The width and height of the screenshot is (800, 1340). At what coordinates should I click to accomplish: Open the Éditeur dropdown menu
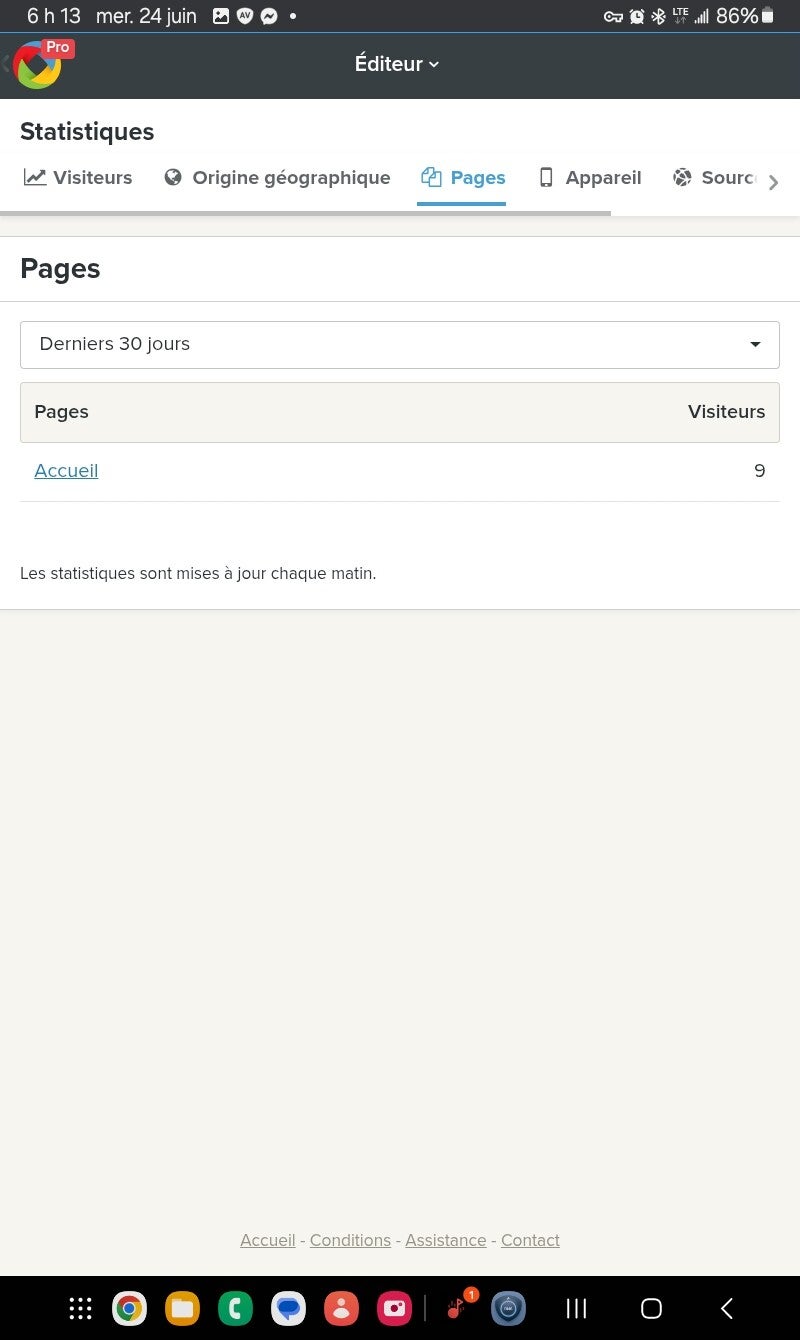point(397,64)
